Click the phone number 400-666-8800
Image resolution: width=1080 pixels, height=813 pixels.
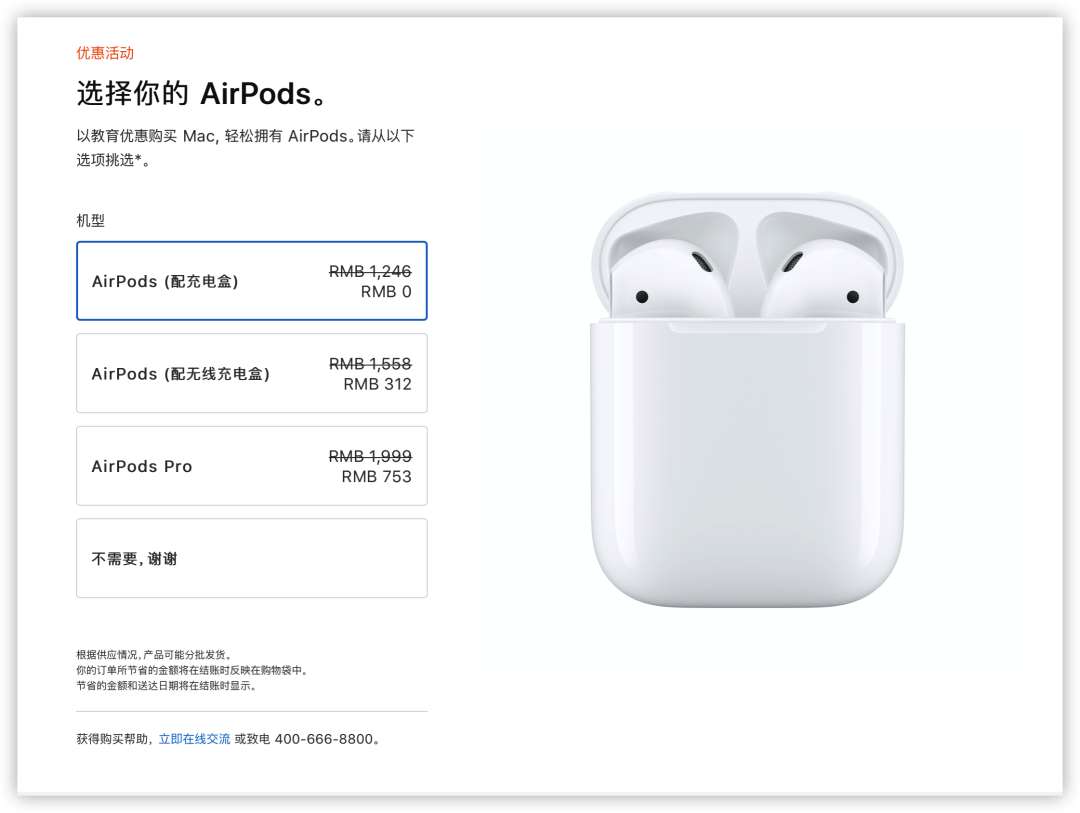[x=324, y=739]
